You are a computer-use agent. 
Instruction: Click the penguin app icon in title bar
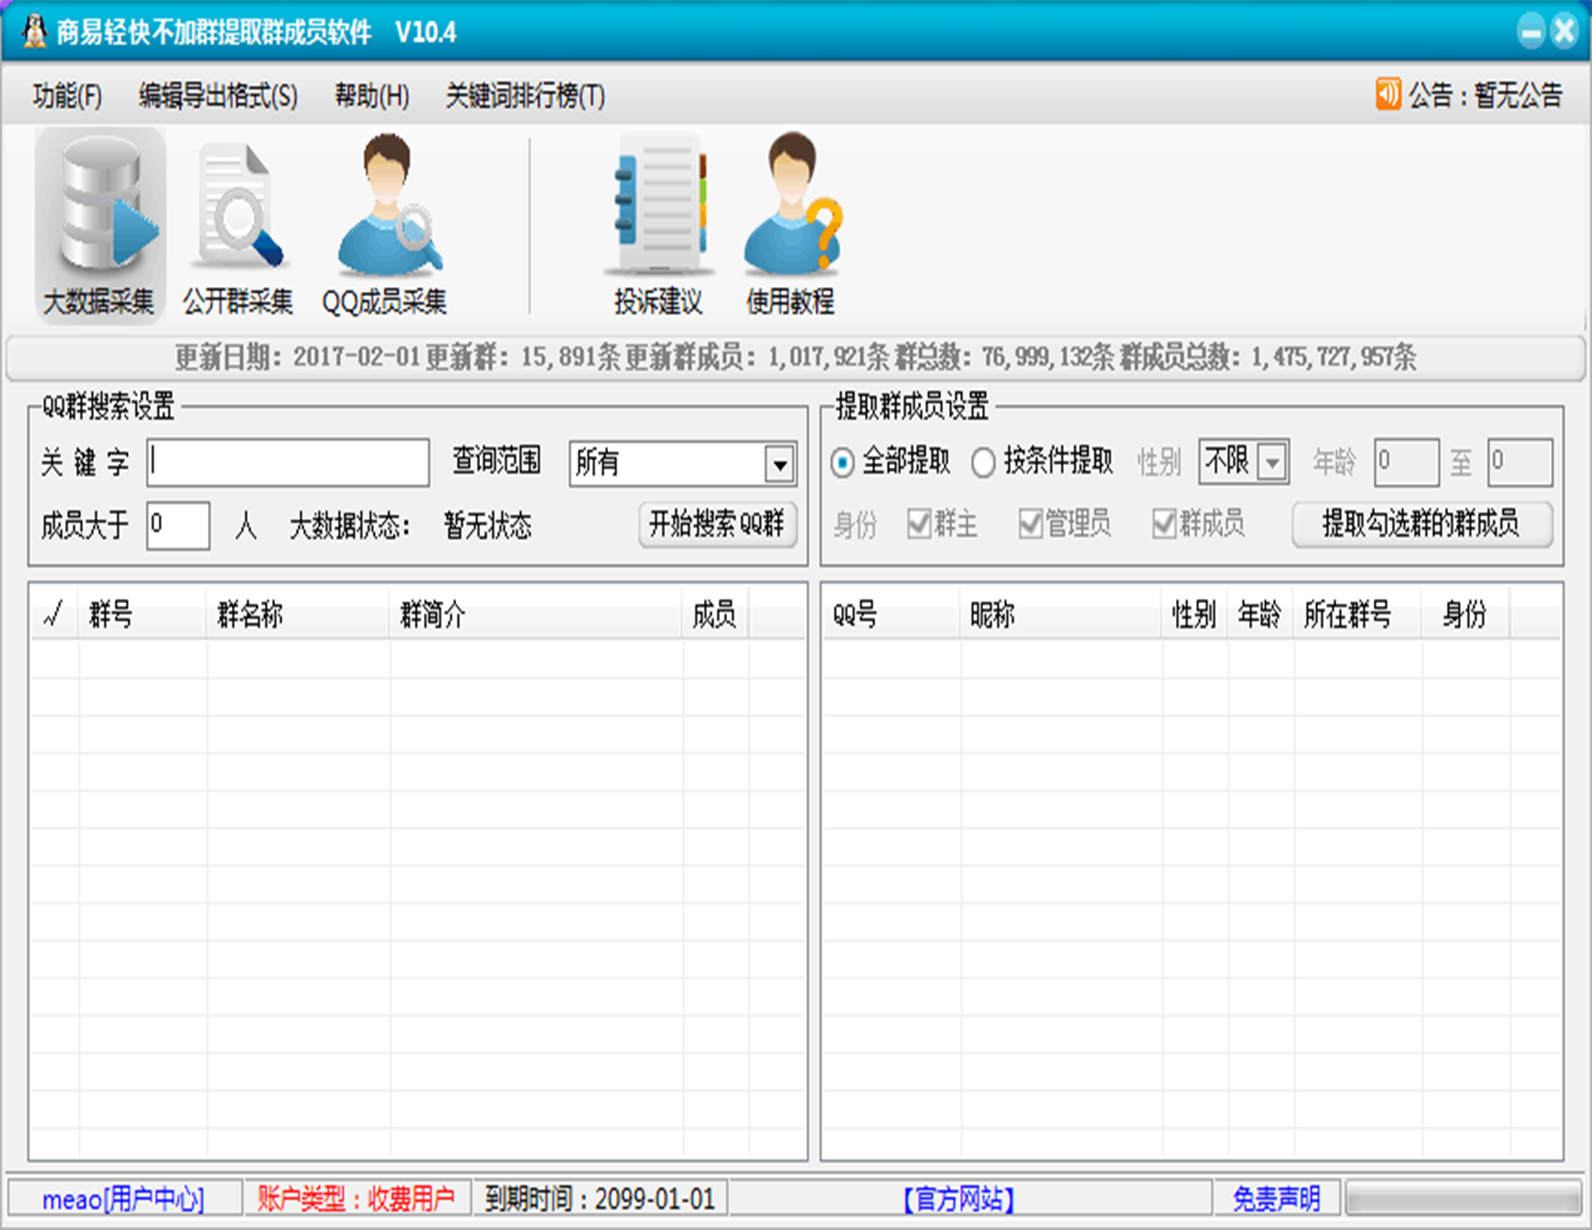[35, 31]
